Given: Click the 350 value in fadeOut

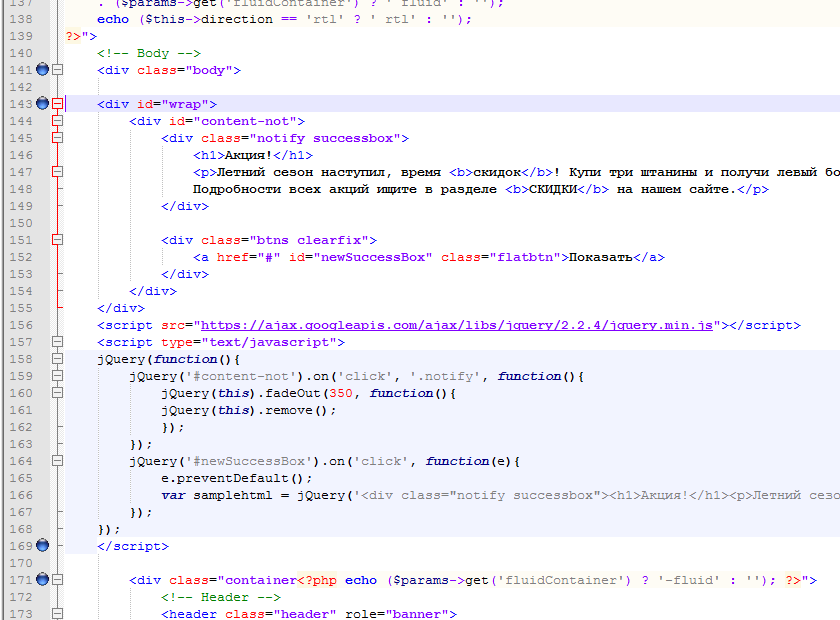Looking at the screenshot, I should coord(341,393).
